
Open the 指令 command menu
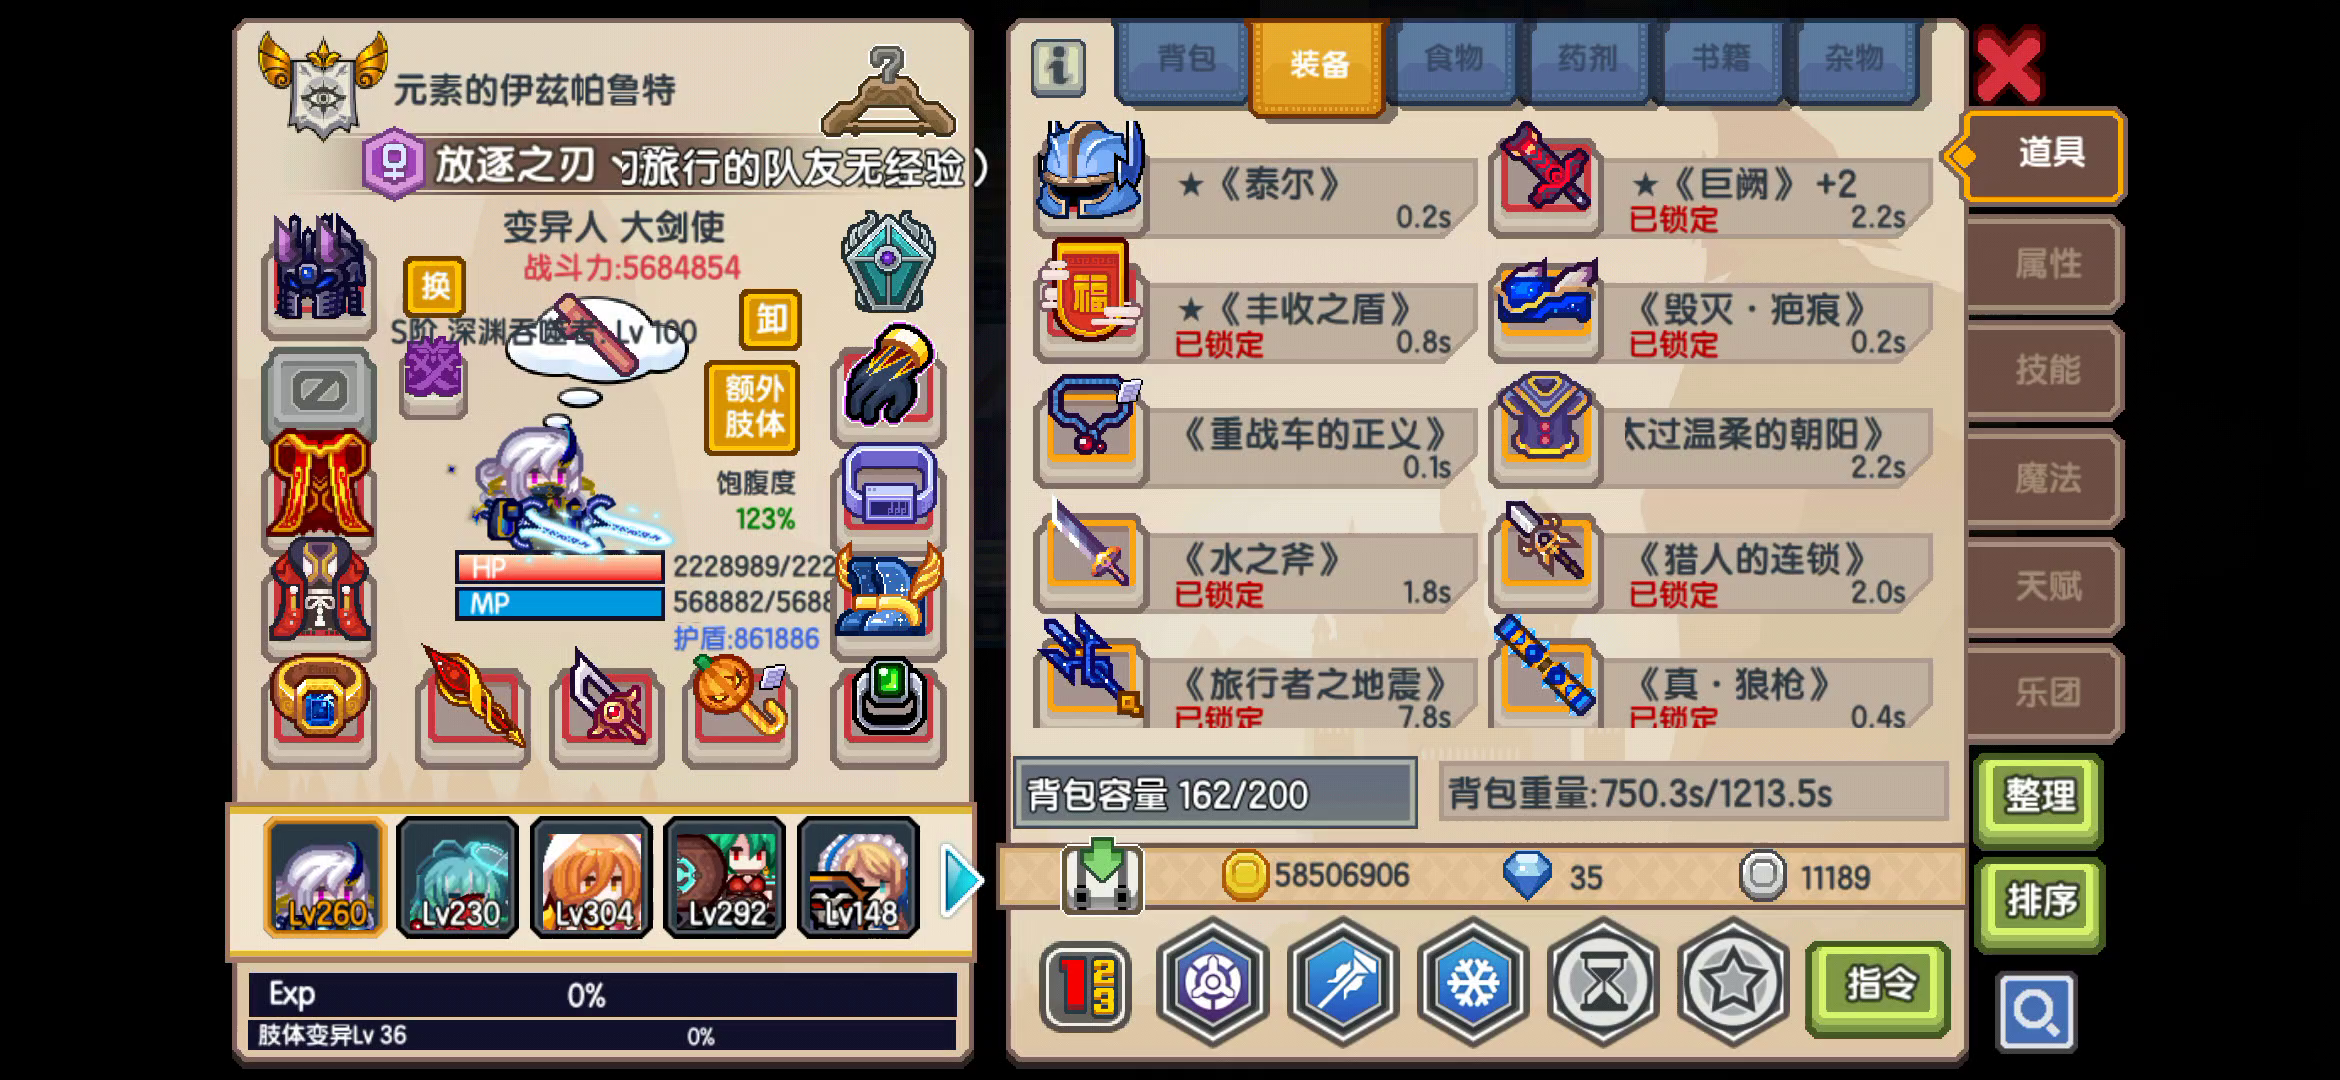(1879, 986)
